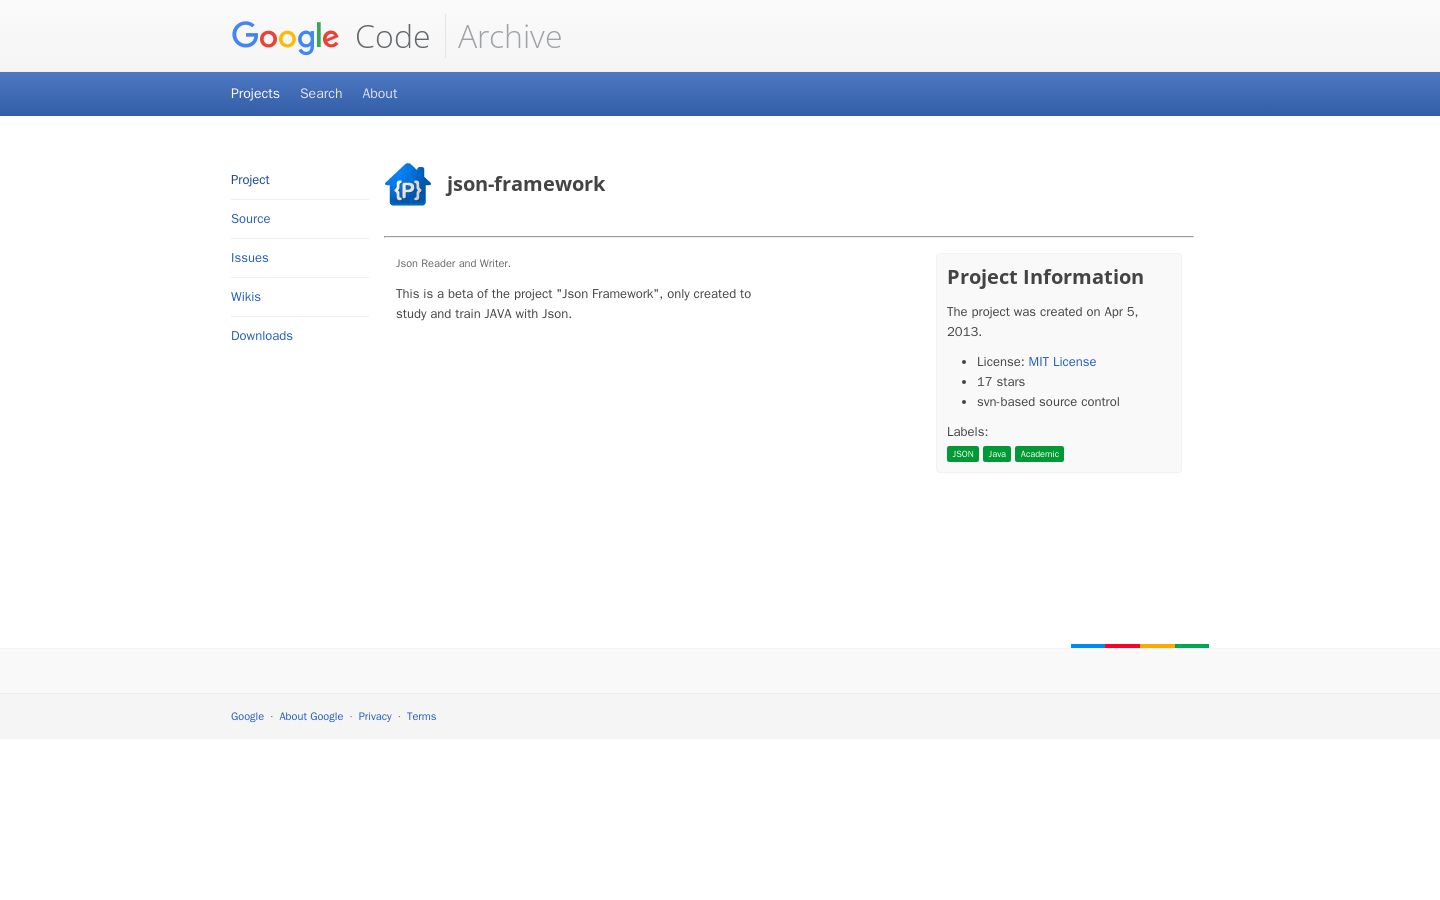The height and width of the screenshot is (900, 1440).
Task: Click the Project Information heading
Action: click(x=1045, y=277)
